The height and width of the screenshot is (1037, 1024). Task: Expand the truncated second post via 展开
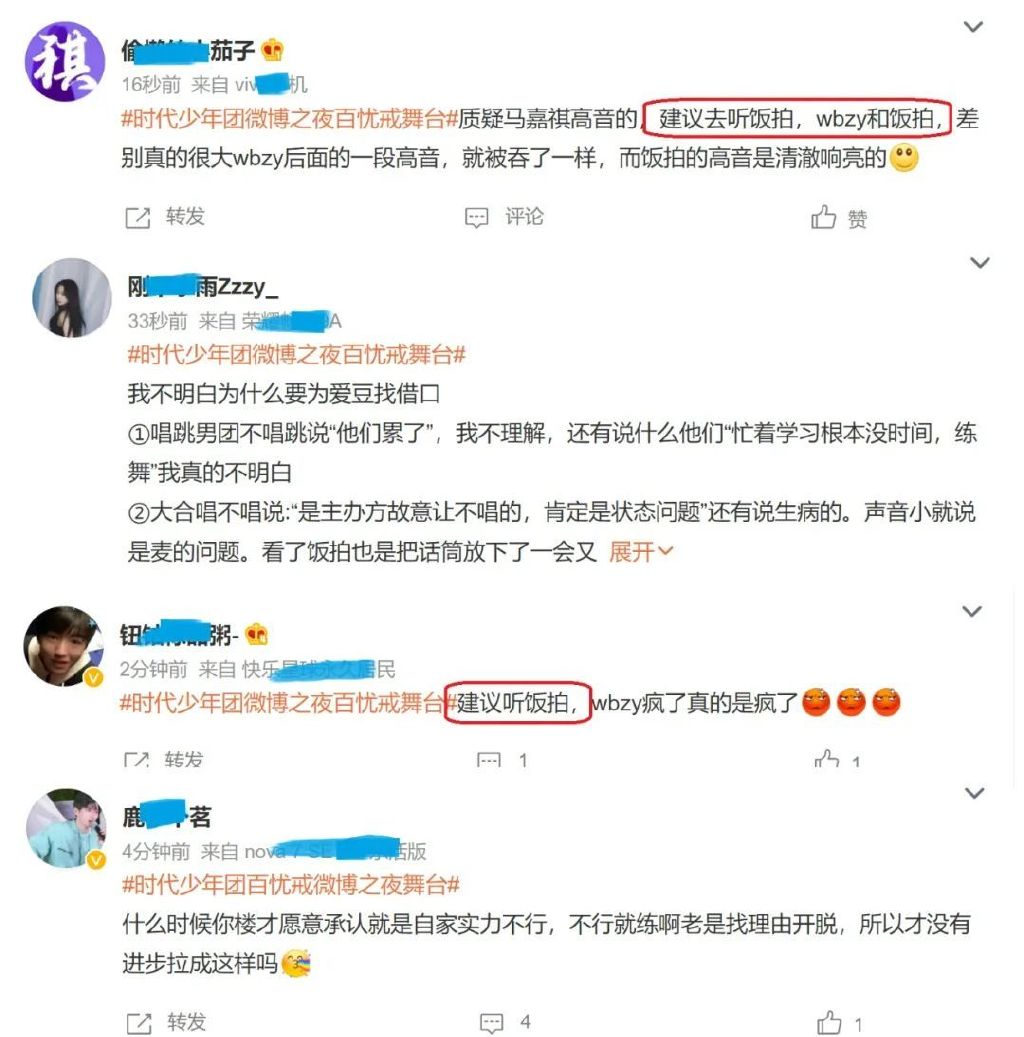click(x=640, y=551)
